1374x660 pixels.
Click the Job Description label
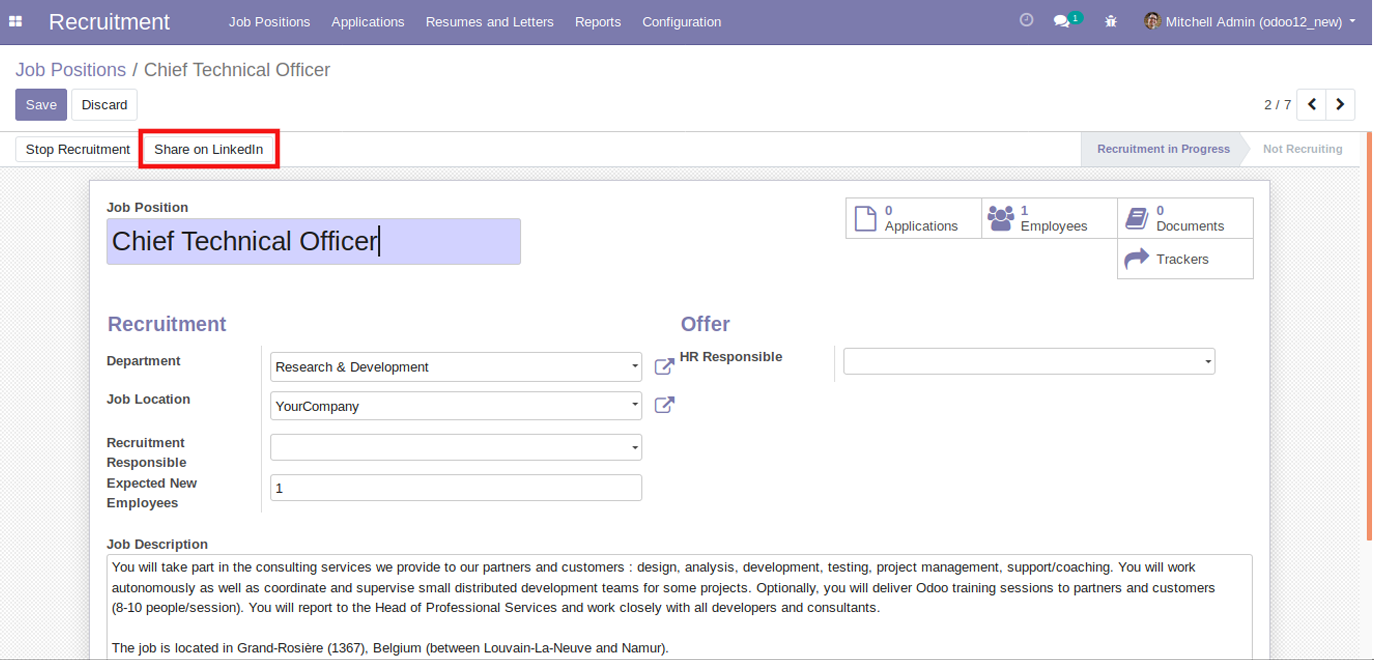tap(157, 544)
